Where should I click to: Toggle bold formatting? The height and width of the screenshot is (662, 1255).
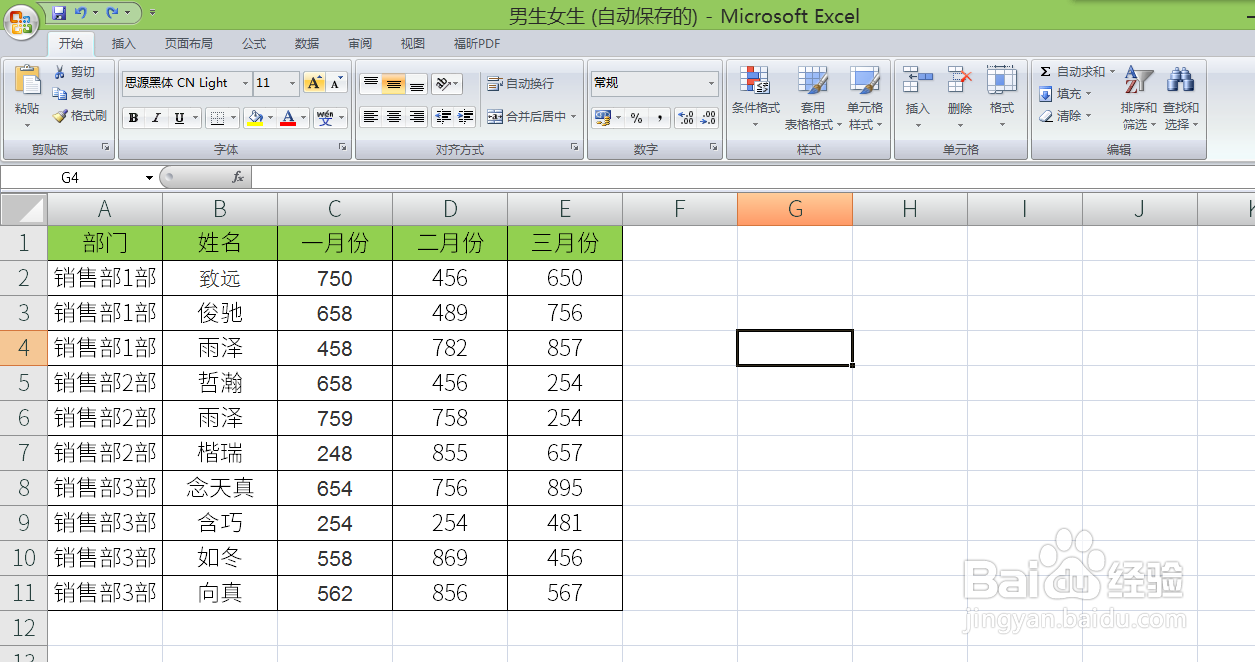pyautogui.click(x=134, y=118)
